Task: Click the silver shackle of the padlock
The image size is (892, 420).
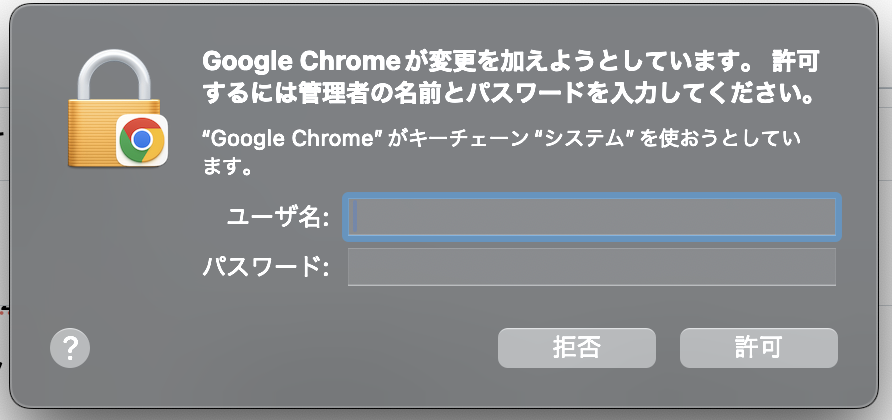Action: (x=114, y=75)
